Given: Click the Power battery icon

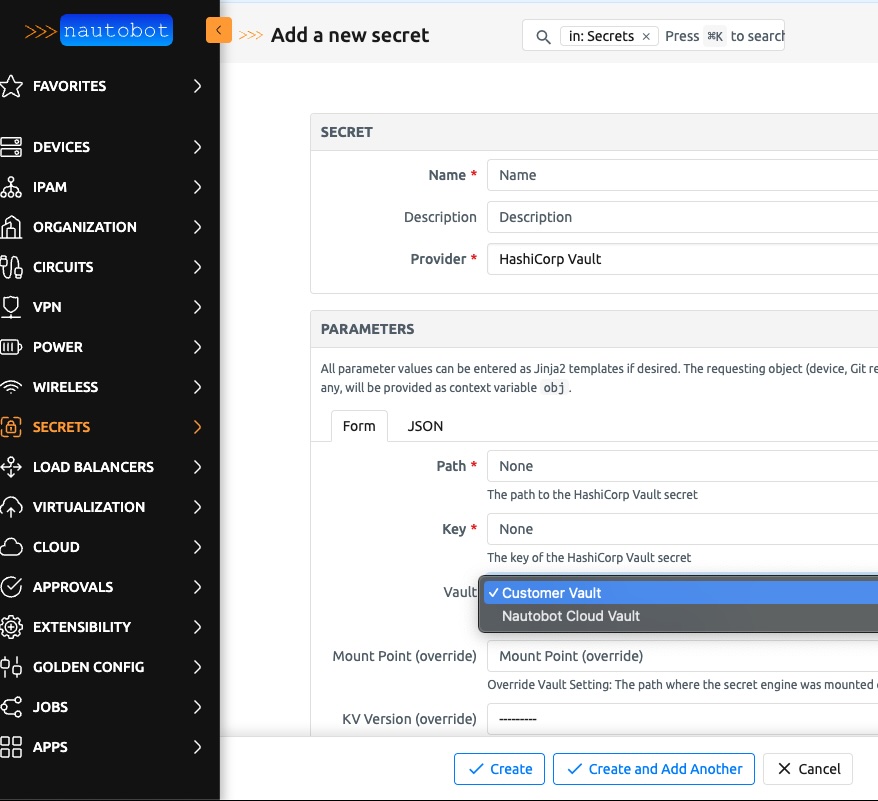Looking at the screenshot, I should 12,347.
